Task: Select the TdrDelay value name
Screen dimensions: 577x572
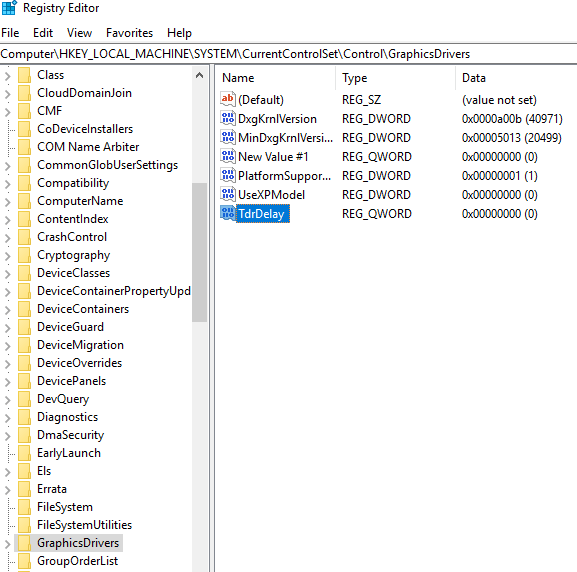Action: pyautogui.click(x=262, y=213)
